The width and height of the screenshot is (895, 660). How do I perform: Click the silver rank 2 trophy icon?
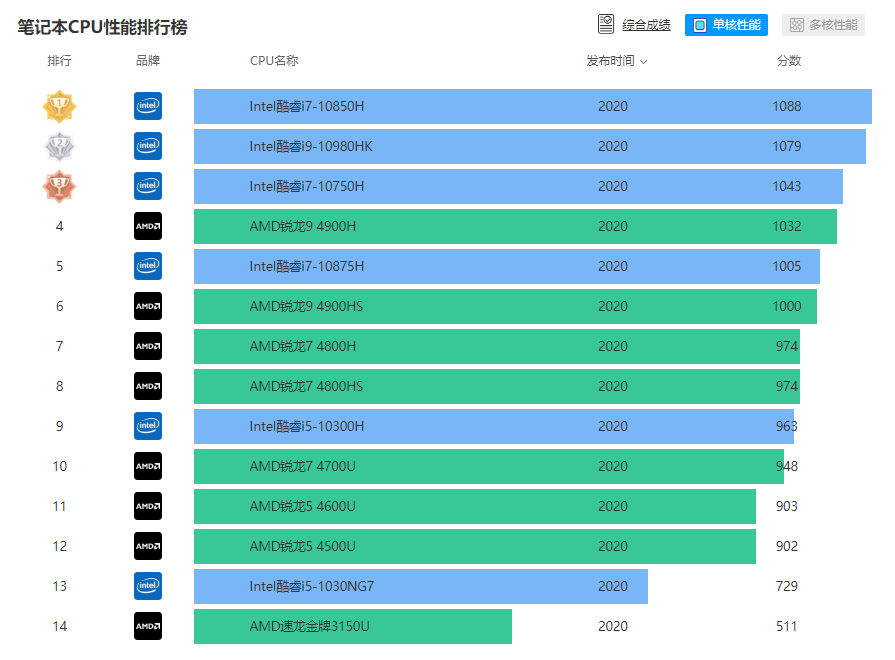tap(59, 146)
